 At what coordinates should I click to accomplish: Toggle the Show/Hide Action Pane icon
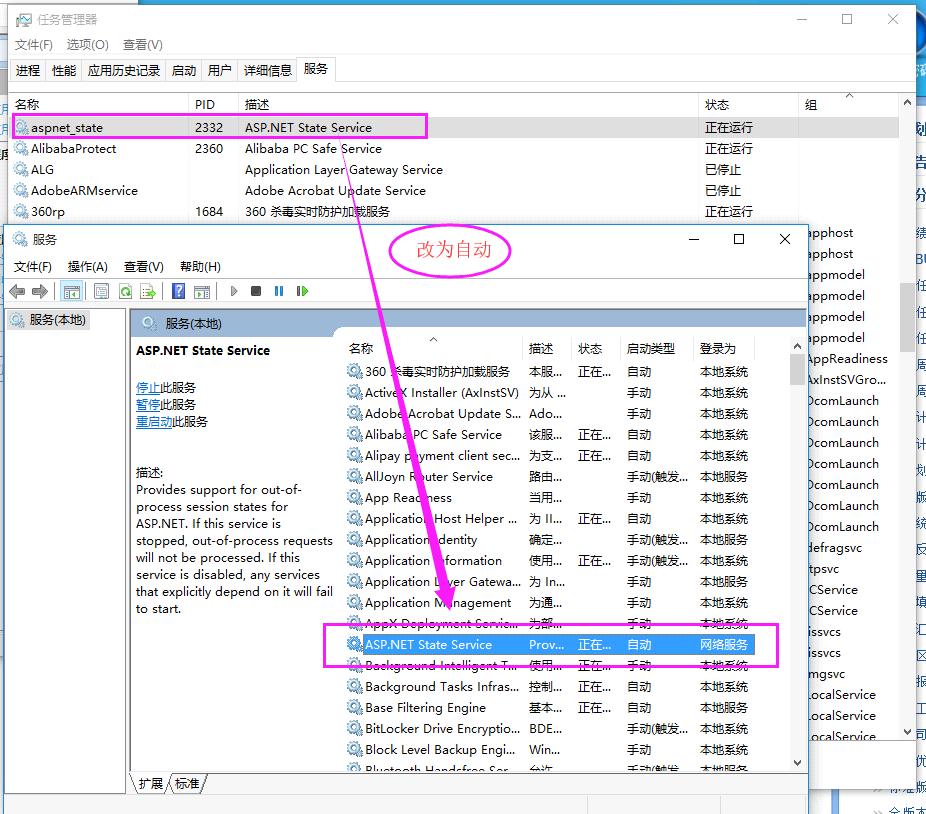click(201, 291)
